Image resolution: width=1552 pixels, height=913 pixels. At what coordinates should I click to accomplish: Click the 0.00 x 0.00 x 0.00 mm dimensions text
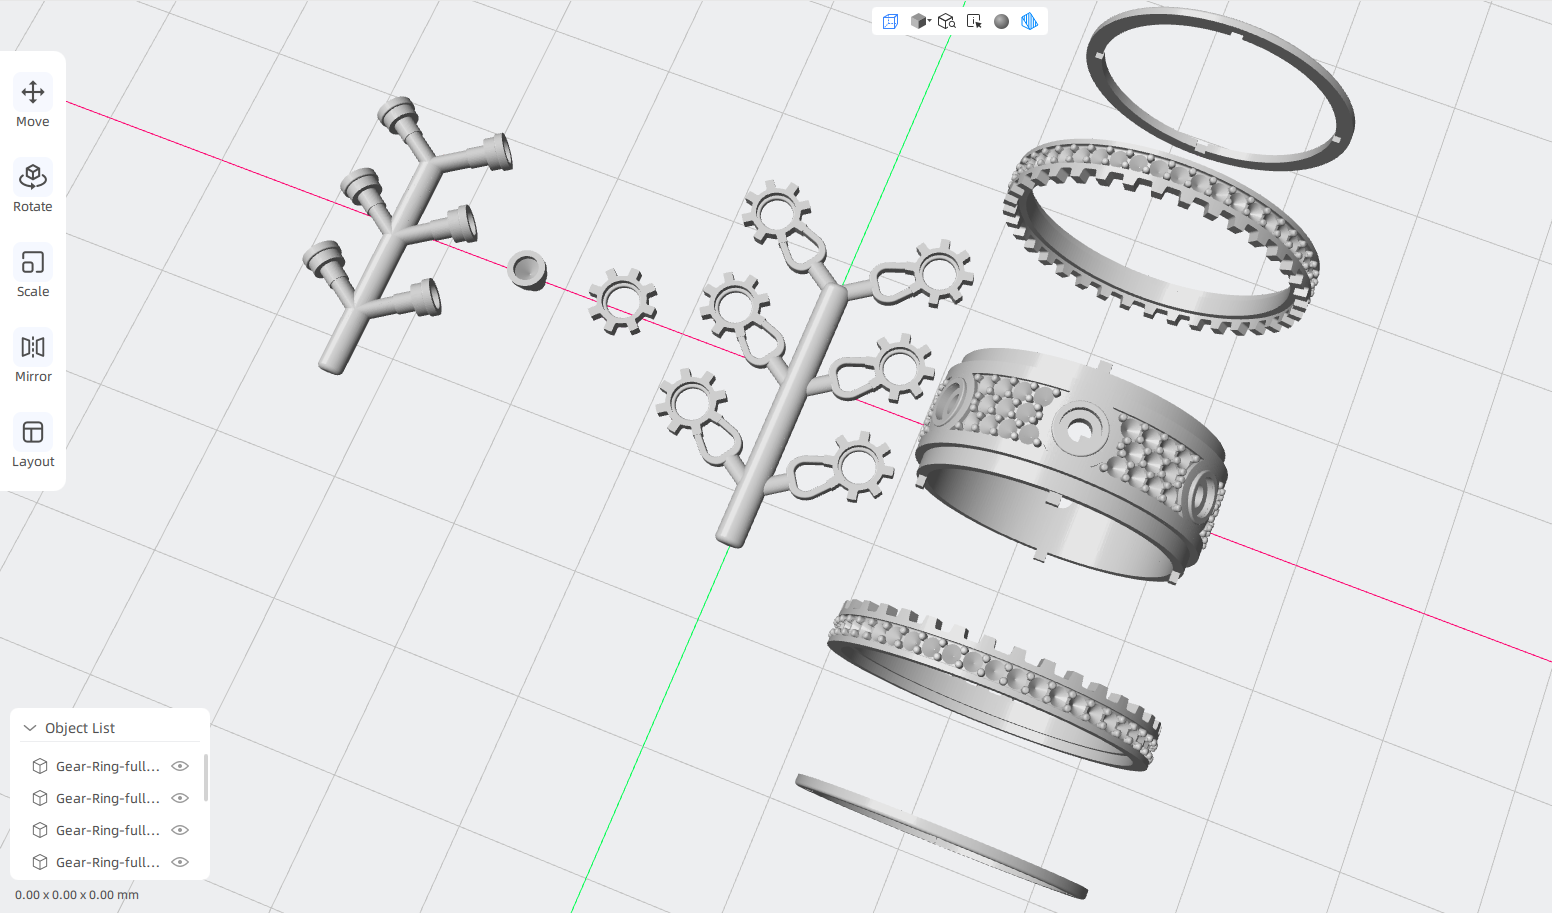[77, 895]
